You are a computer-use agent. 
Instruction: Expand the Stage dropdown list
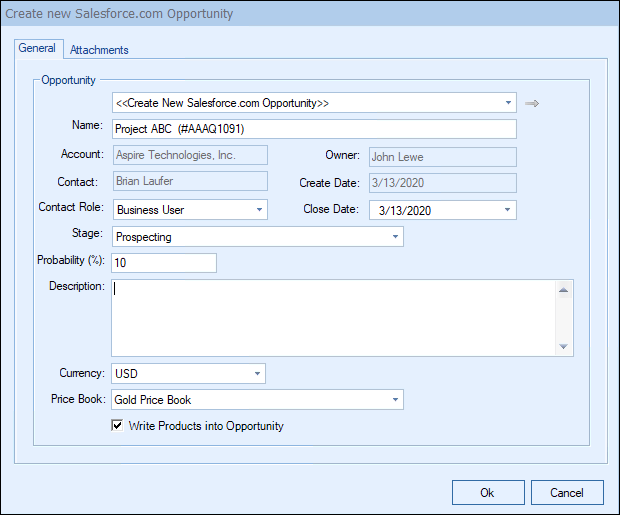pos(395,237)
